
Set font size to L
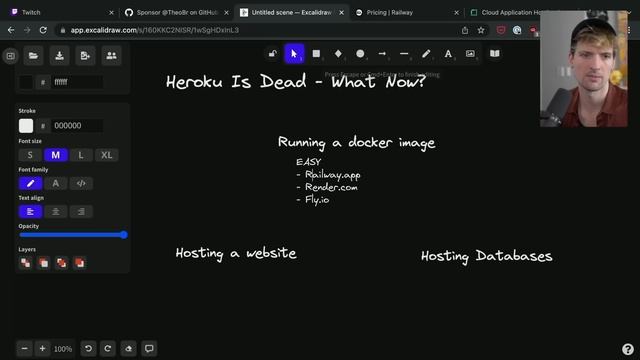pyautogui.click(x=81, y=155)
